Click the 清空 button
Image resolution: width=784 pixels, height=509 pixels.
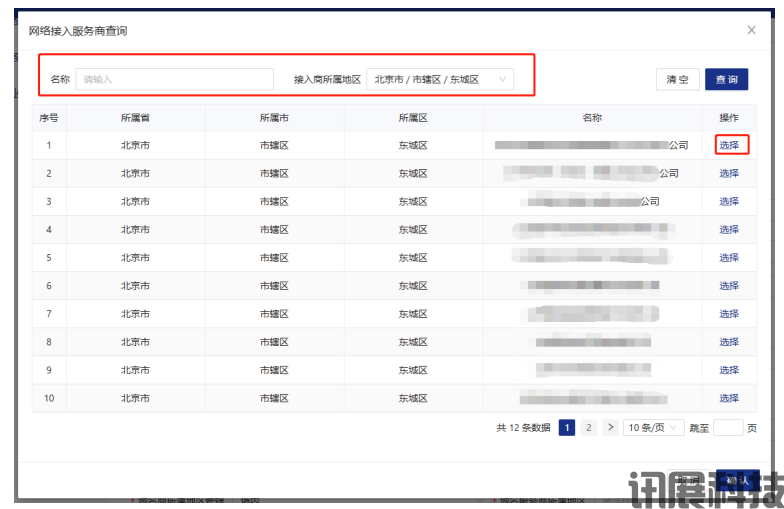coord(677,80)
